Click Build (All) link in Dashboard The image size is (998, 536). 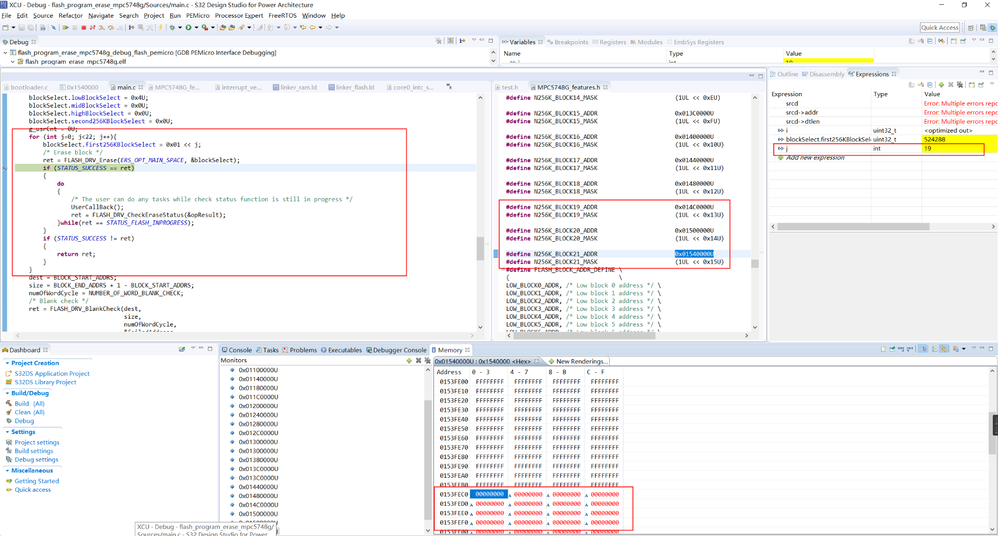point(29,404)
